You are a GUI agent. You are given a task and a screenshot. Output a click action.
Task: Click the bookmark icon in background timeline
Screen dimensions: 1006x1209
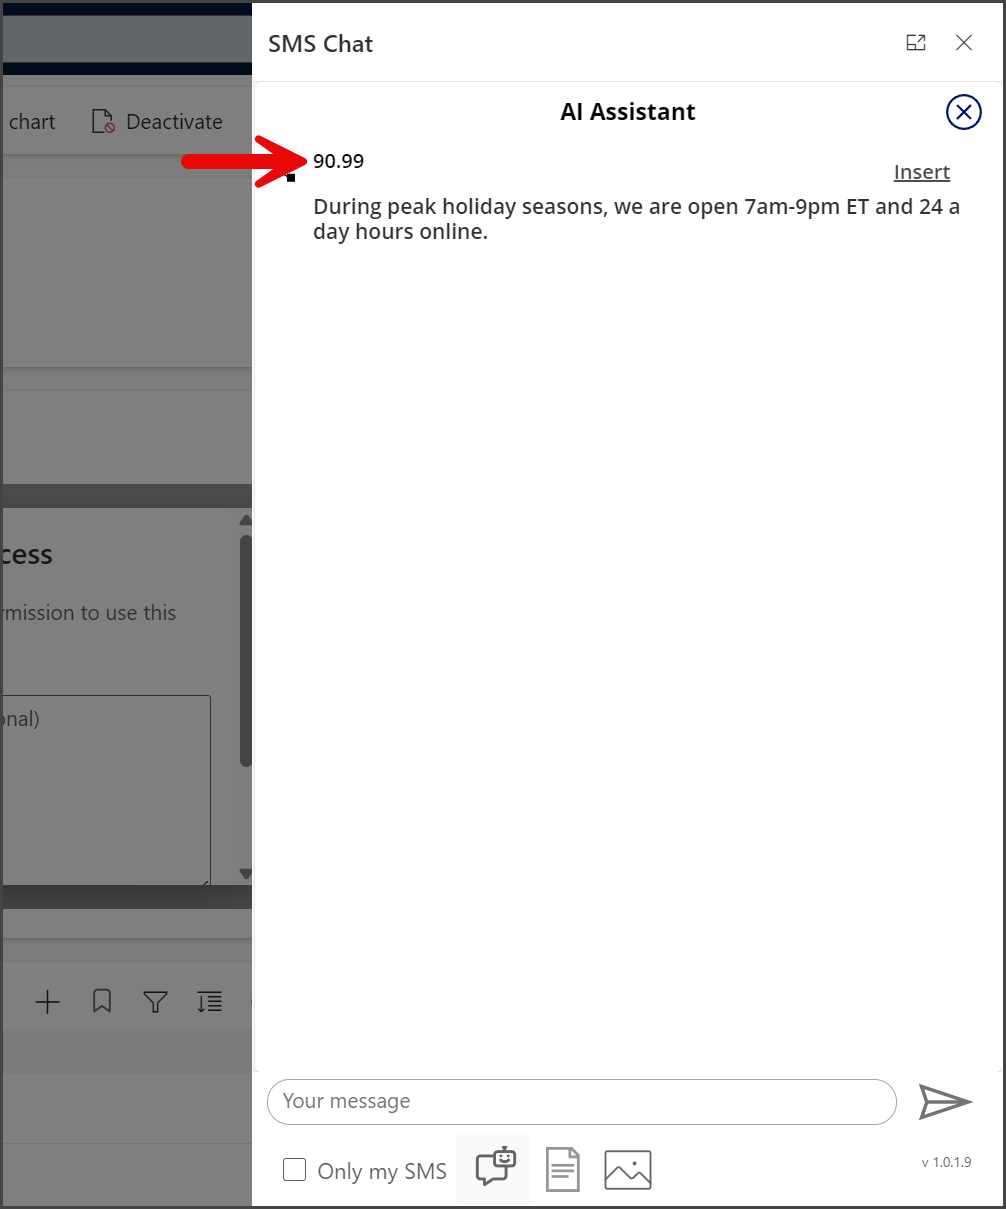coord(102,1002)
